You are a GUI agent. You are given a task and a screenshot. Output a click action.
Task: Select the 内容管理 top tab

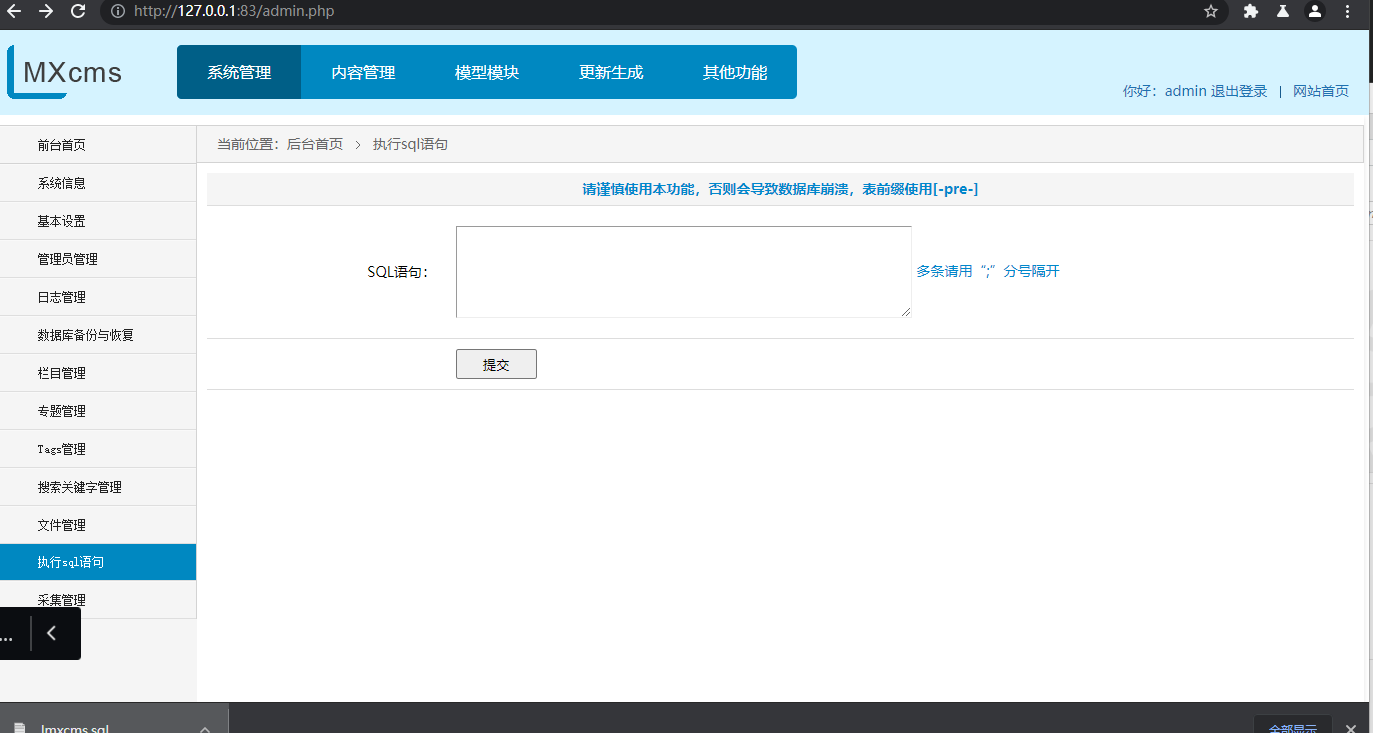click(363, 72)
